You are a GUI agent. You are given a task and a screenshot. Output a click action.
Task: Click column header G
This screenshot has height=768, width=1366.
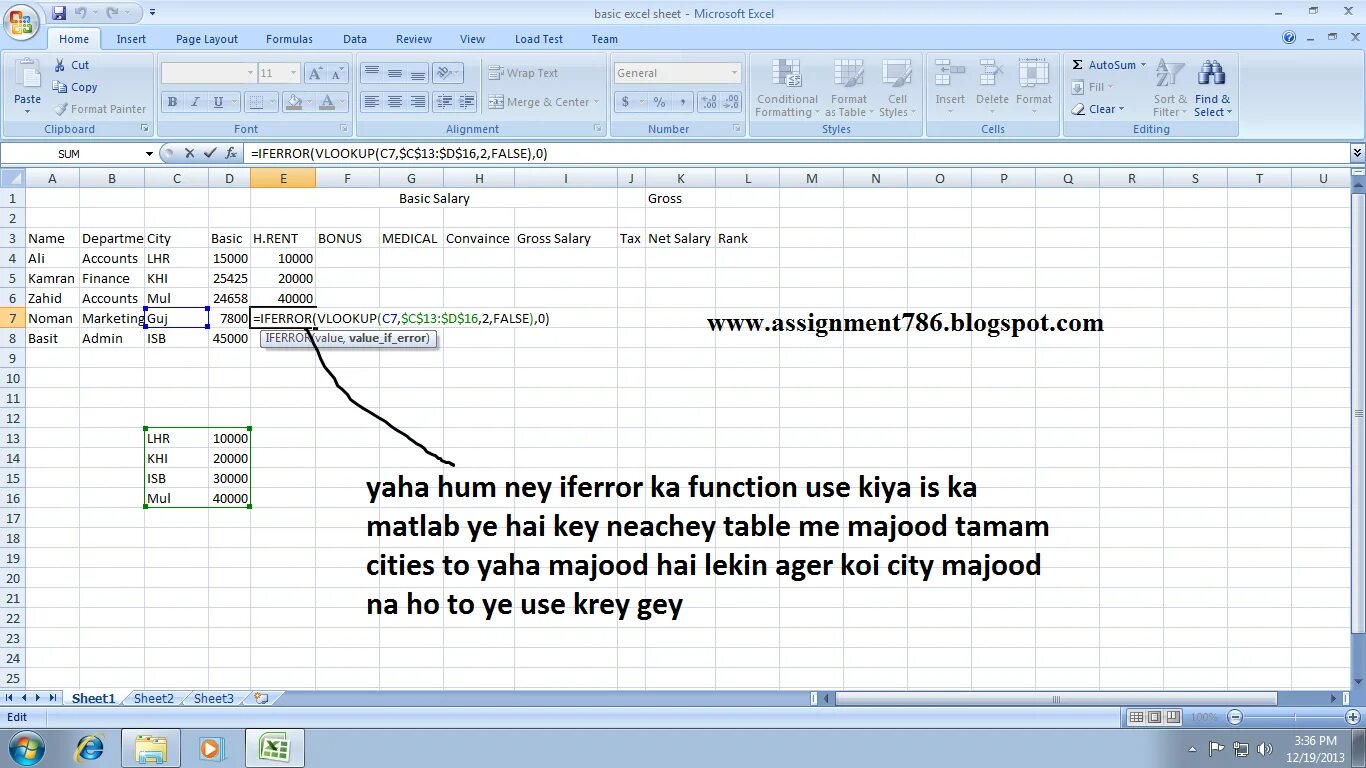point(411,178)
